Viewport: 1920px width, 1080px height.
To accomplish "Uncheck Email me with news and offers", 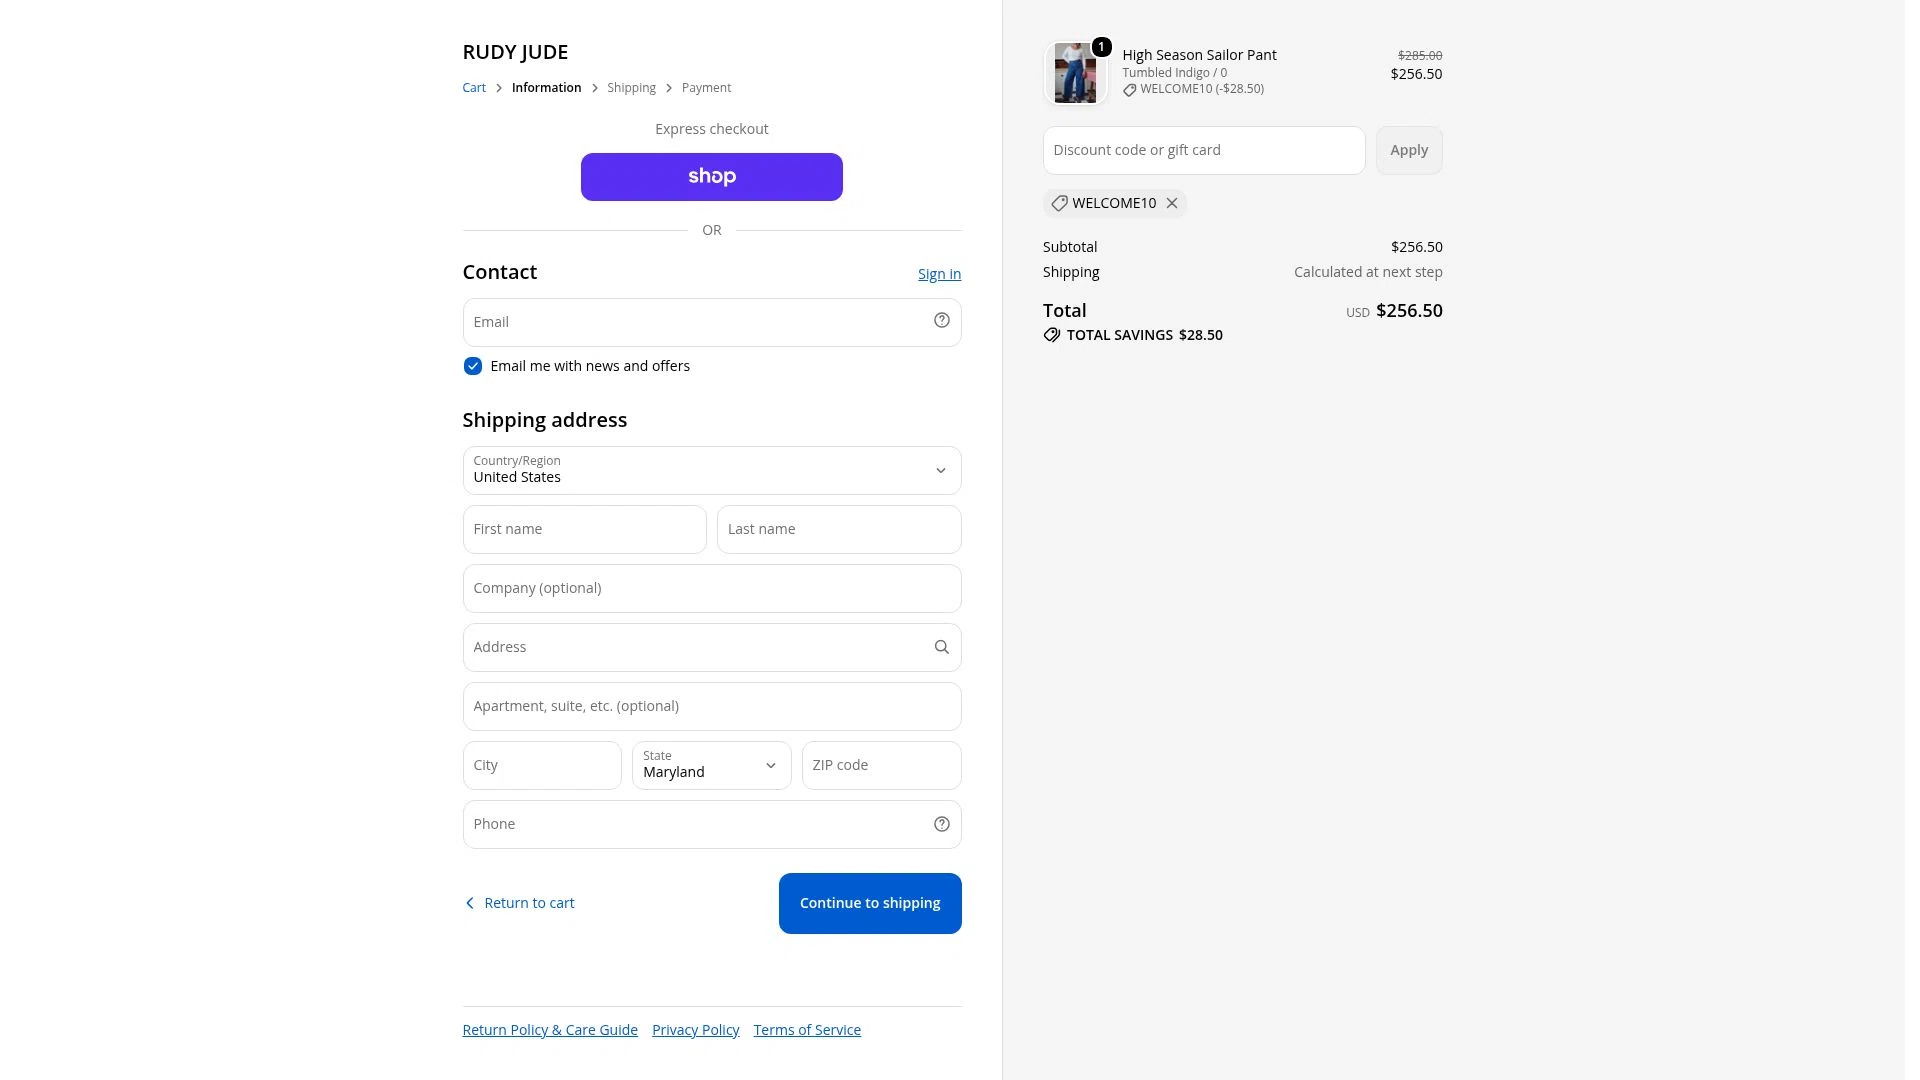I will [473, 367].
